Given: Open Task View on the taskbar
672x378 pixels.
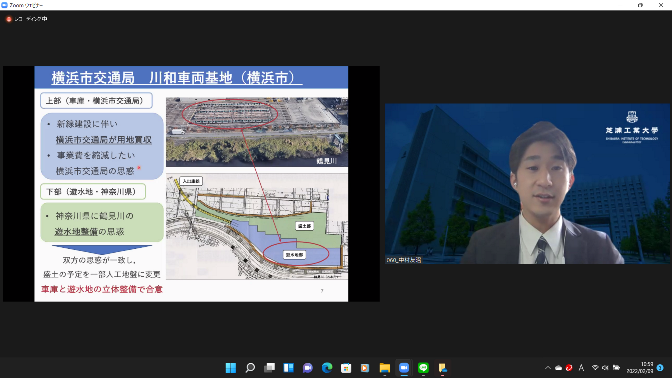Looking at the screenshot, I should point(269,368).
